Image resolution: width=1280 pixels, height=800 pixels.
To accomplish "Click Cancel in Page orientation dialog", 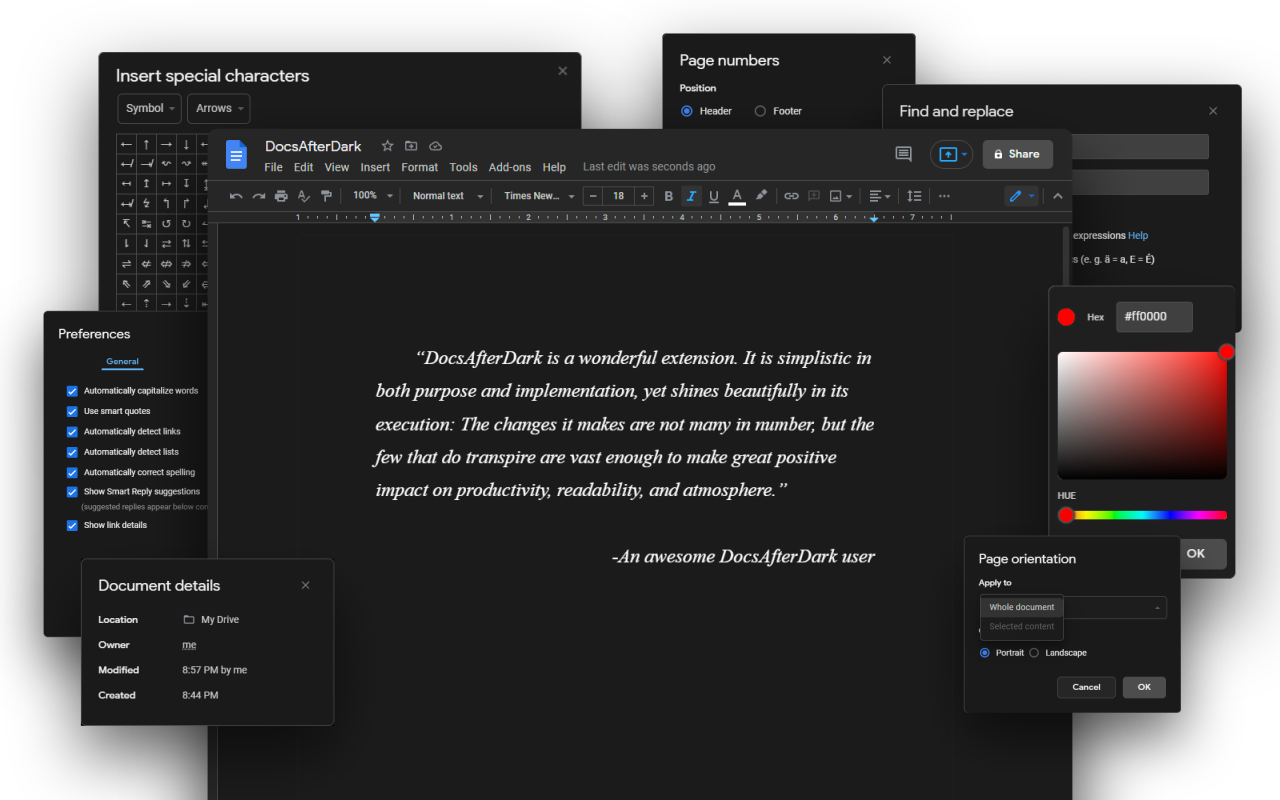I will (1086, 687).
